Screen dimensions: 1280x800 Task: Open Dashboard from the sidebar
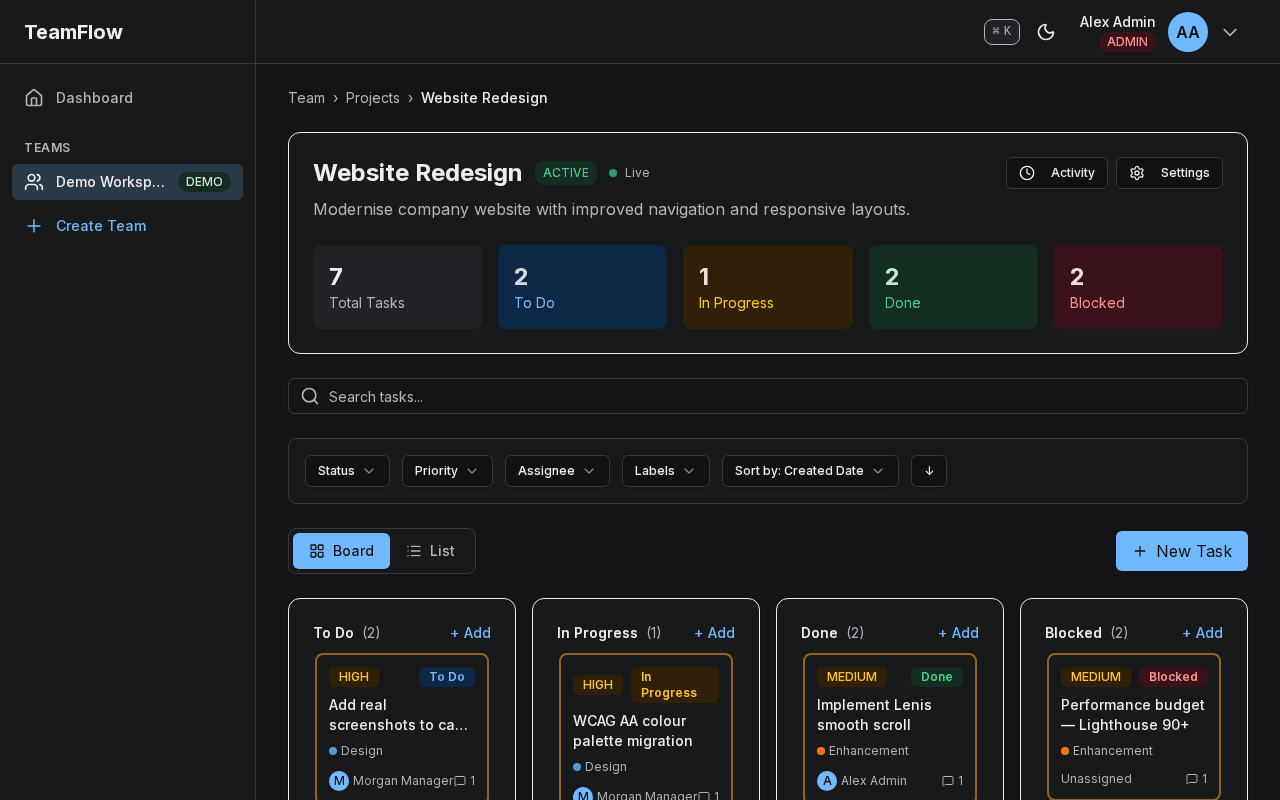pos(94,98)
